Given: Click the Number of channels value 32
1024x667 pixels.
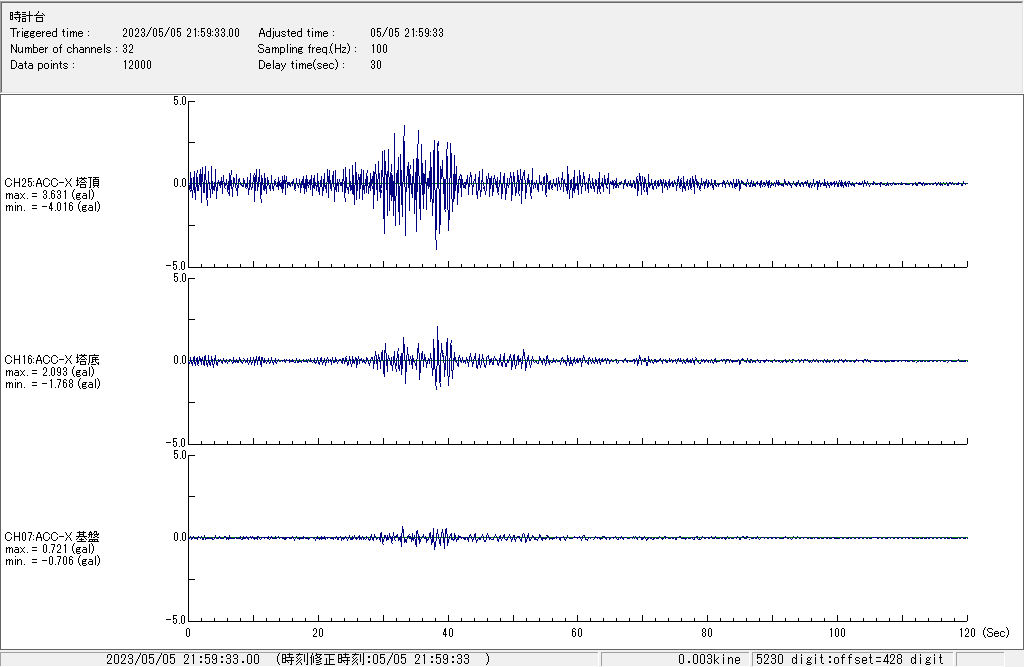Looking at the screenshot, I should click(x=128, y=49).
